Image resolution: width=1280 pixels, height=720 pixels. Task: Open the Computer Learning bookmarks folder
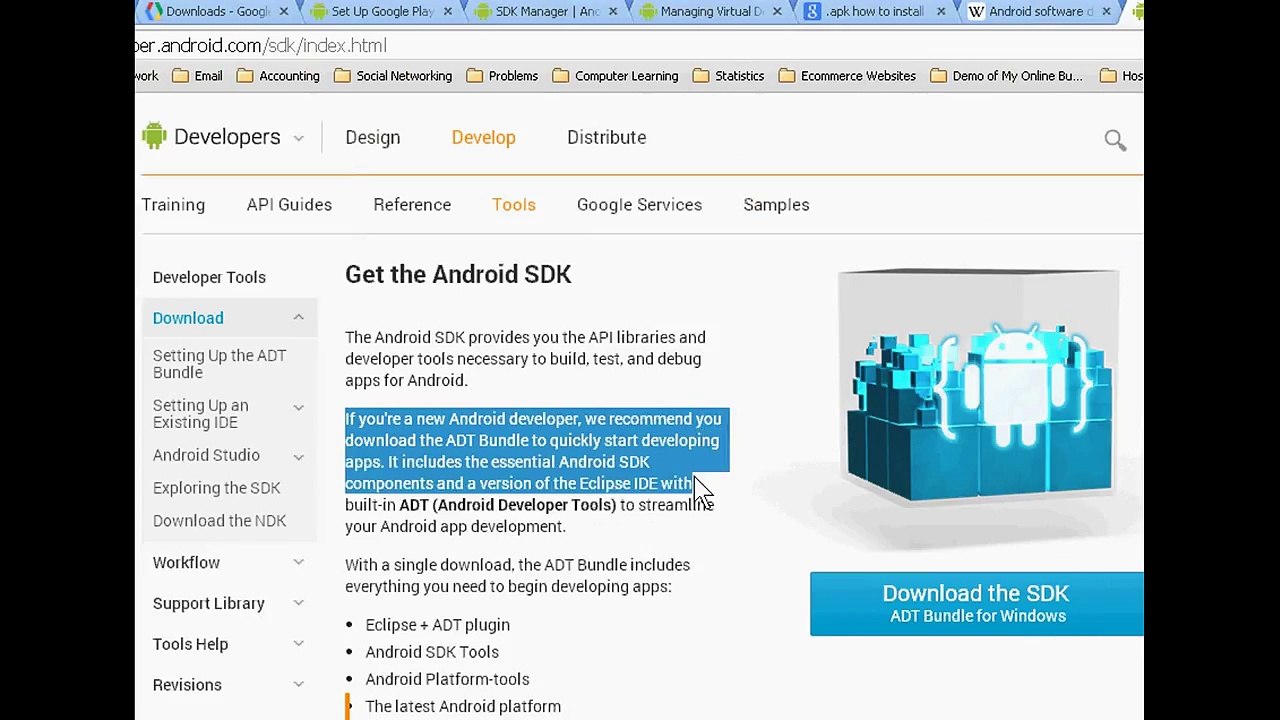pyautogui.click(x=615, y=76)
